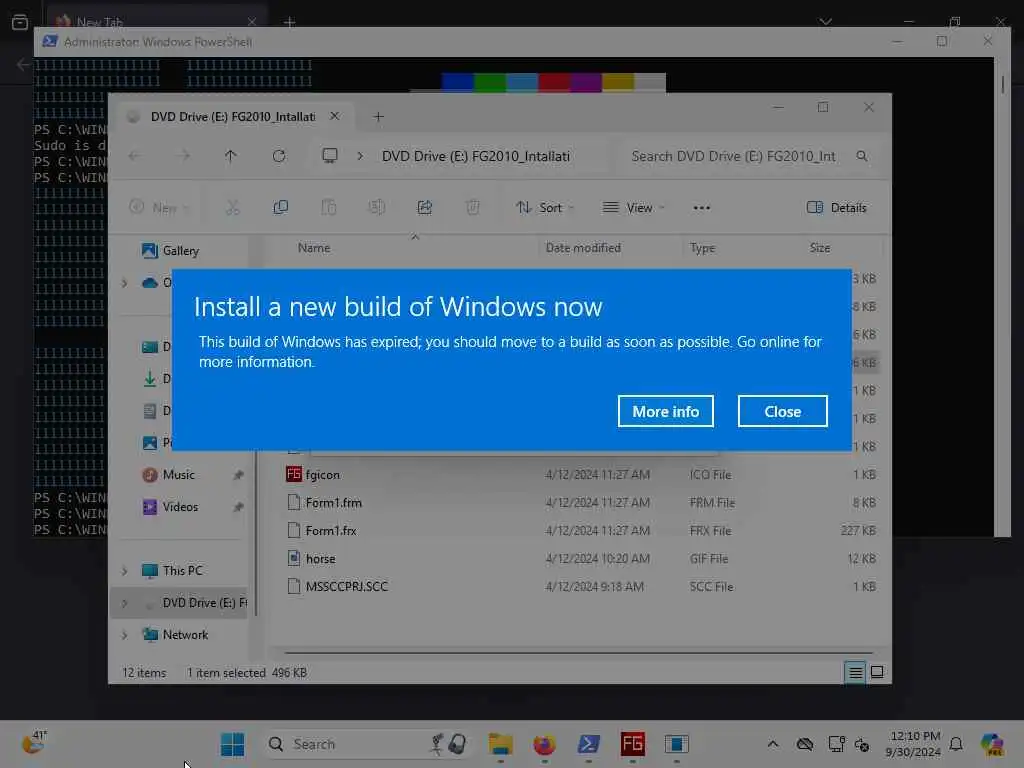1024x768 pixels.
Task: Go forward with the Explorer forward arrow
Action: coord(184,156)
